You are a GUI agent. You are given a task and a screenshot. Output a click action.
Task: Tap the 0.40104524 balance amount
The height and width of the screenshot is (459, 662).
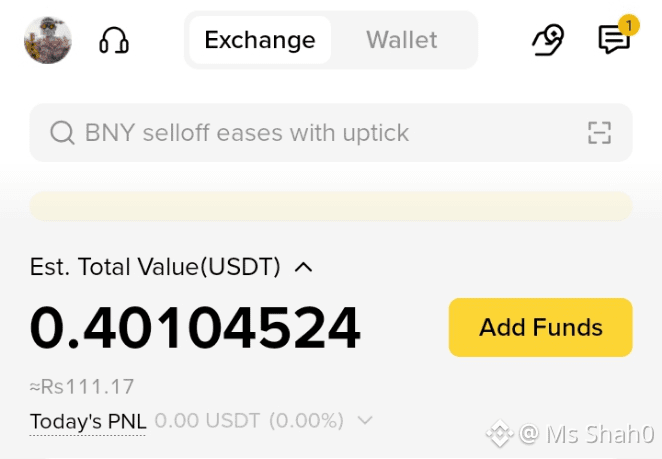[x=195, y=328]
